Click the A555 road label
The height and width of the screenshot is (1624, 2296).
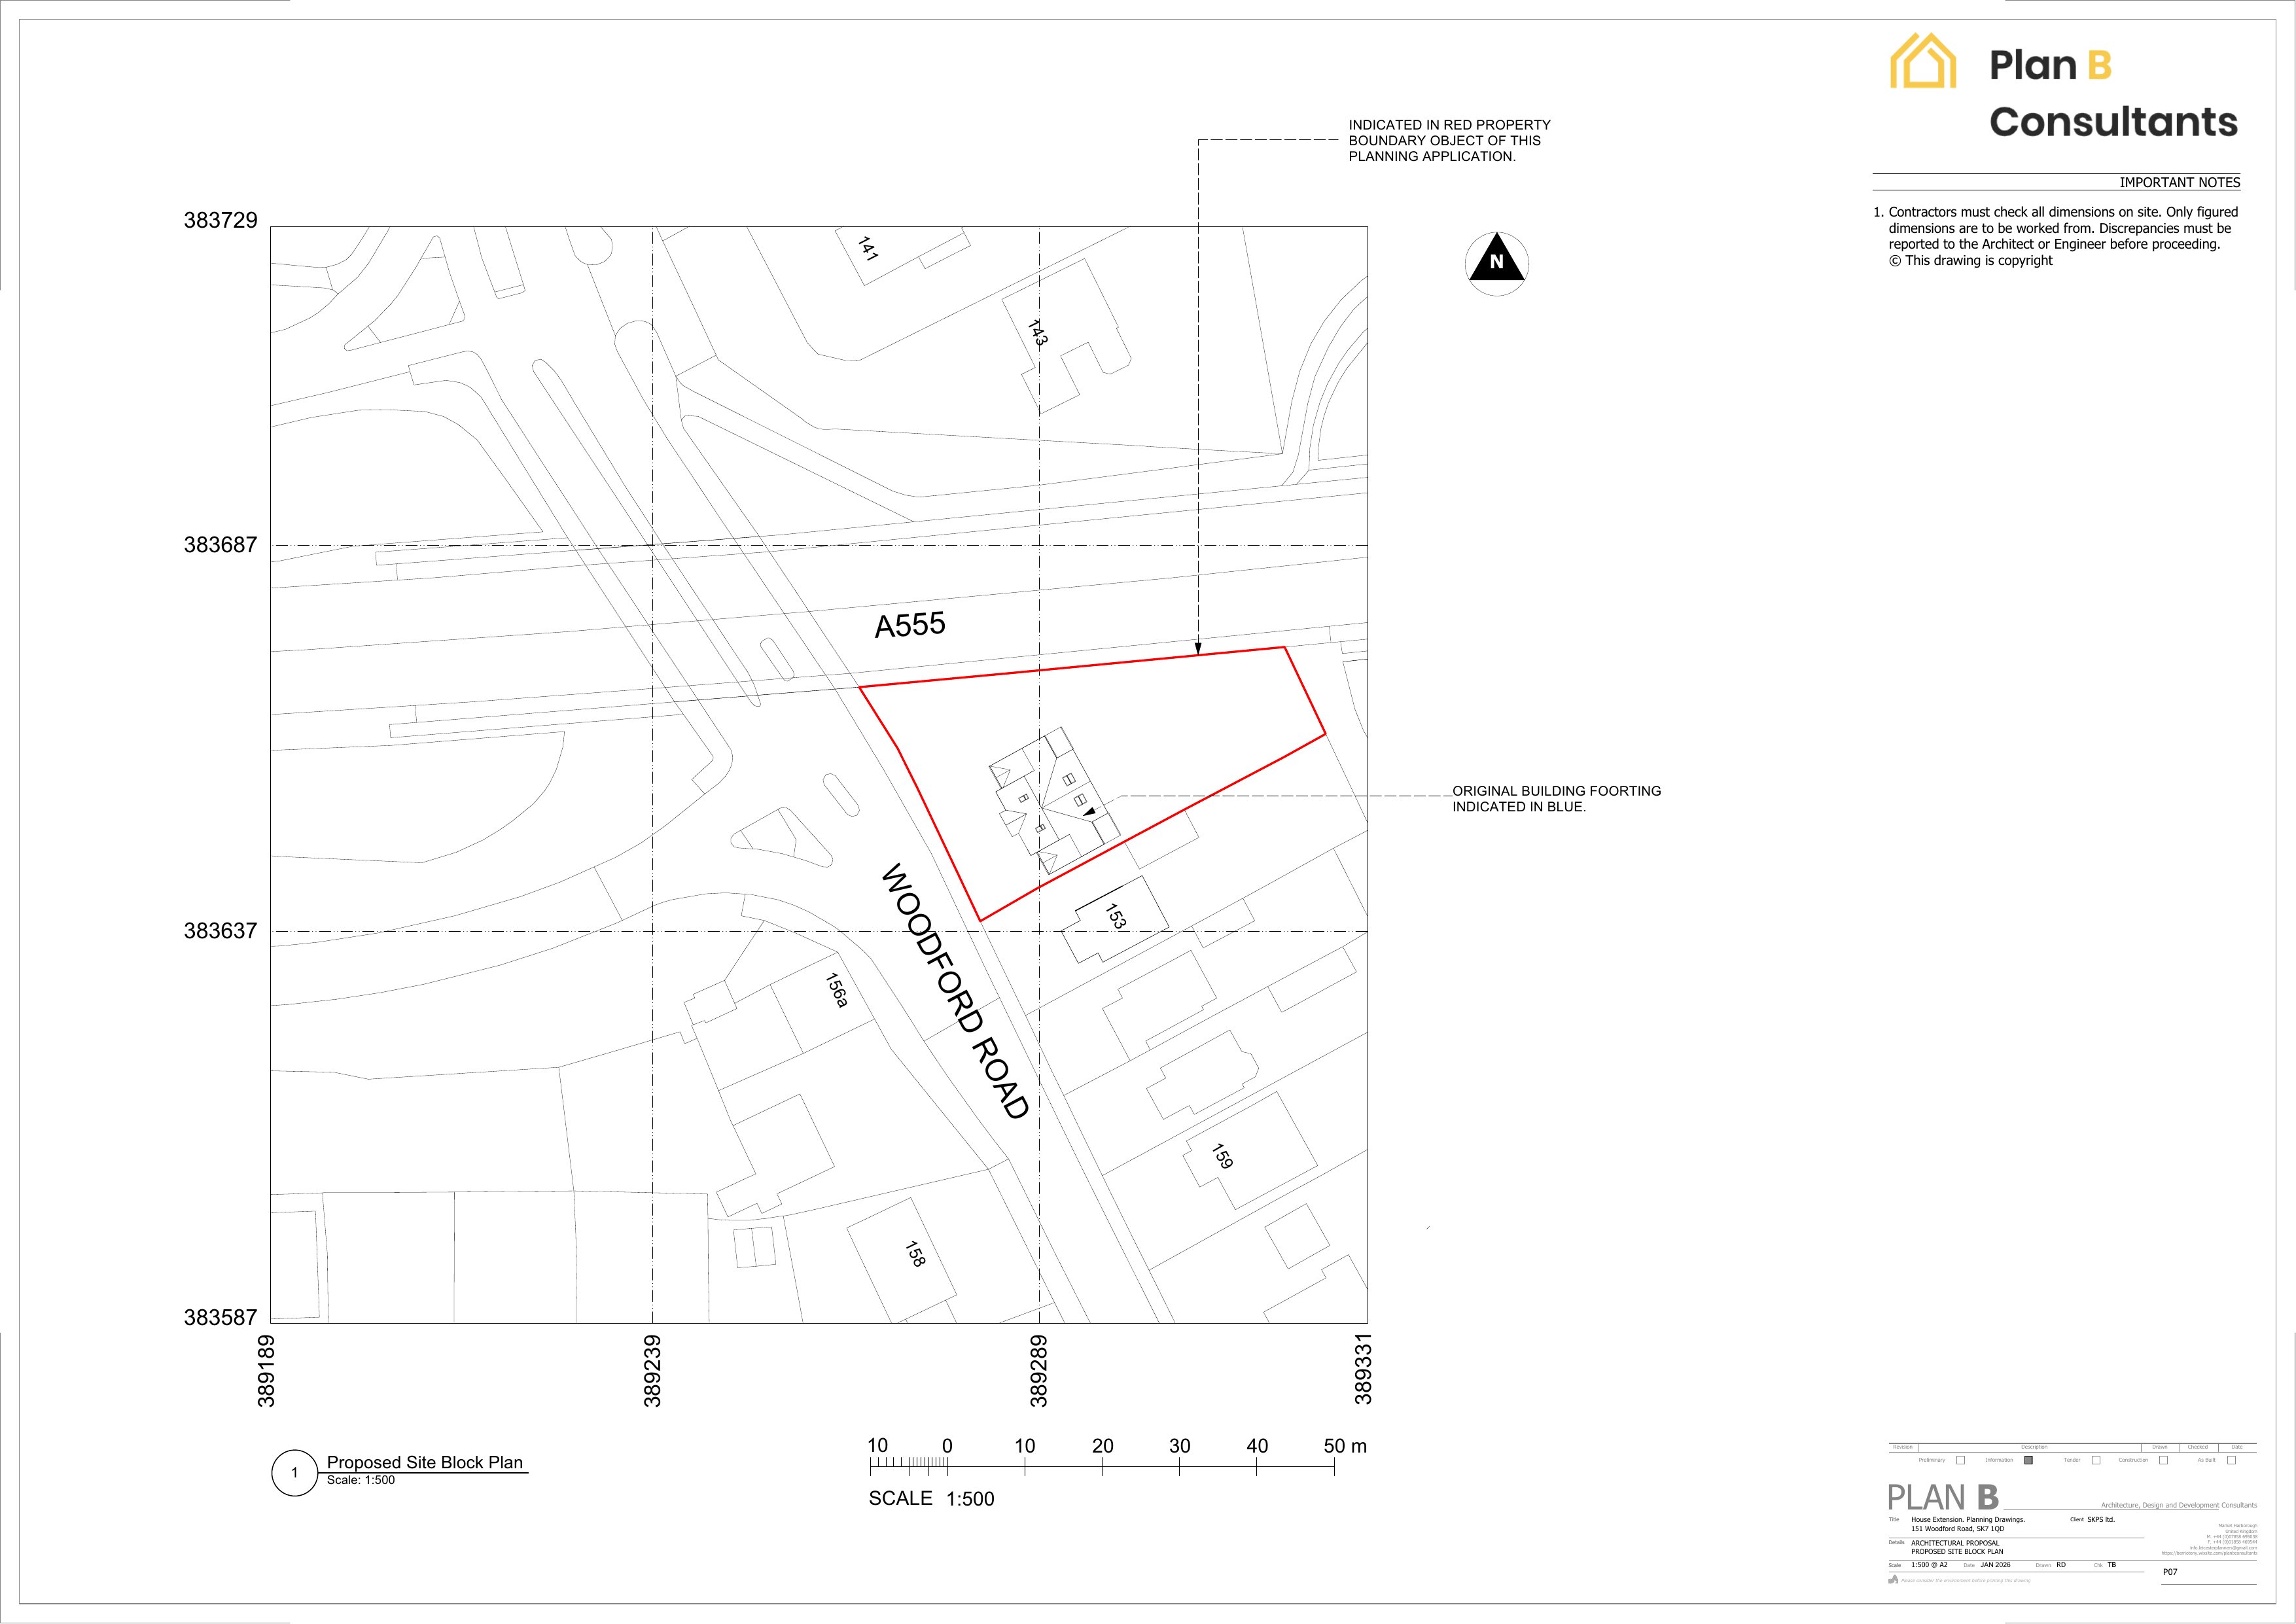pyautogui.click(x=909, y=625)
